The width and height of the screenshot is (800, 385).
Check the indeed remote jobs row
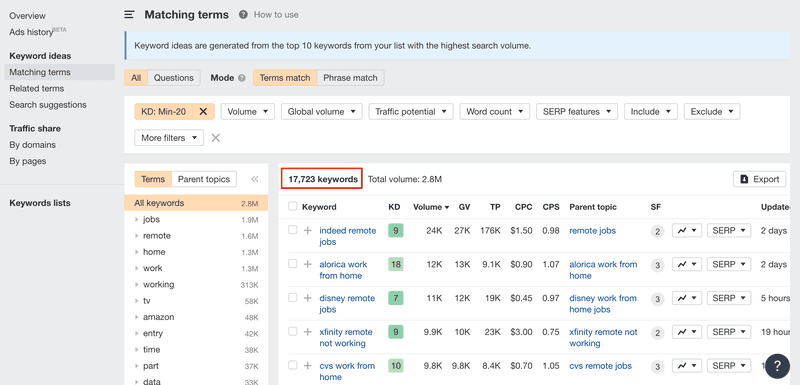tap(292, 230)
